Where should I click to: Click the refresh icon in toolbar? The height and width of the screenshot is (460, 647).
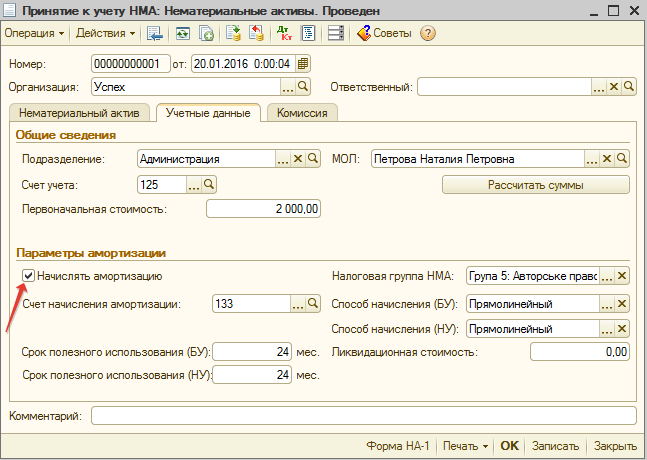183,33
